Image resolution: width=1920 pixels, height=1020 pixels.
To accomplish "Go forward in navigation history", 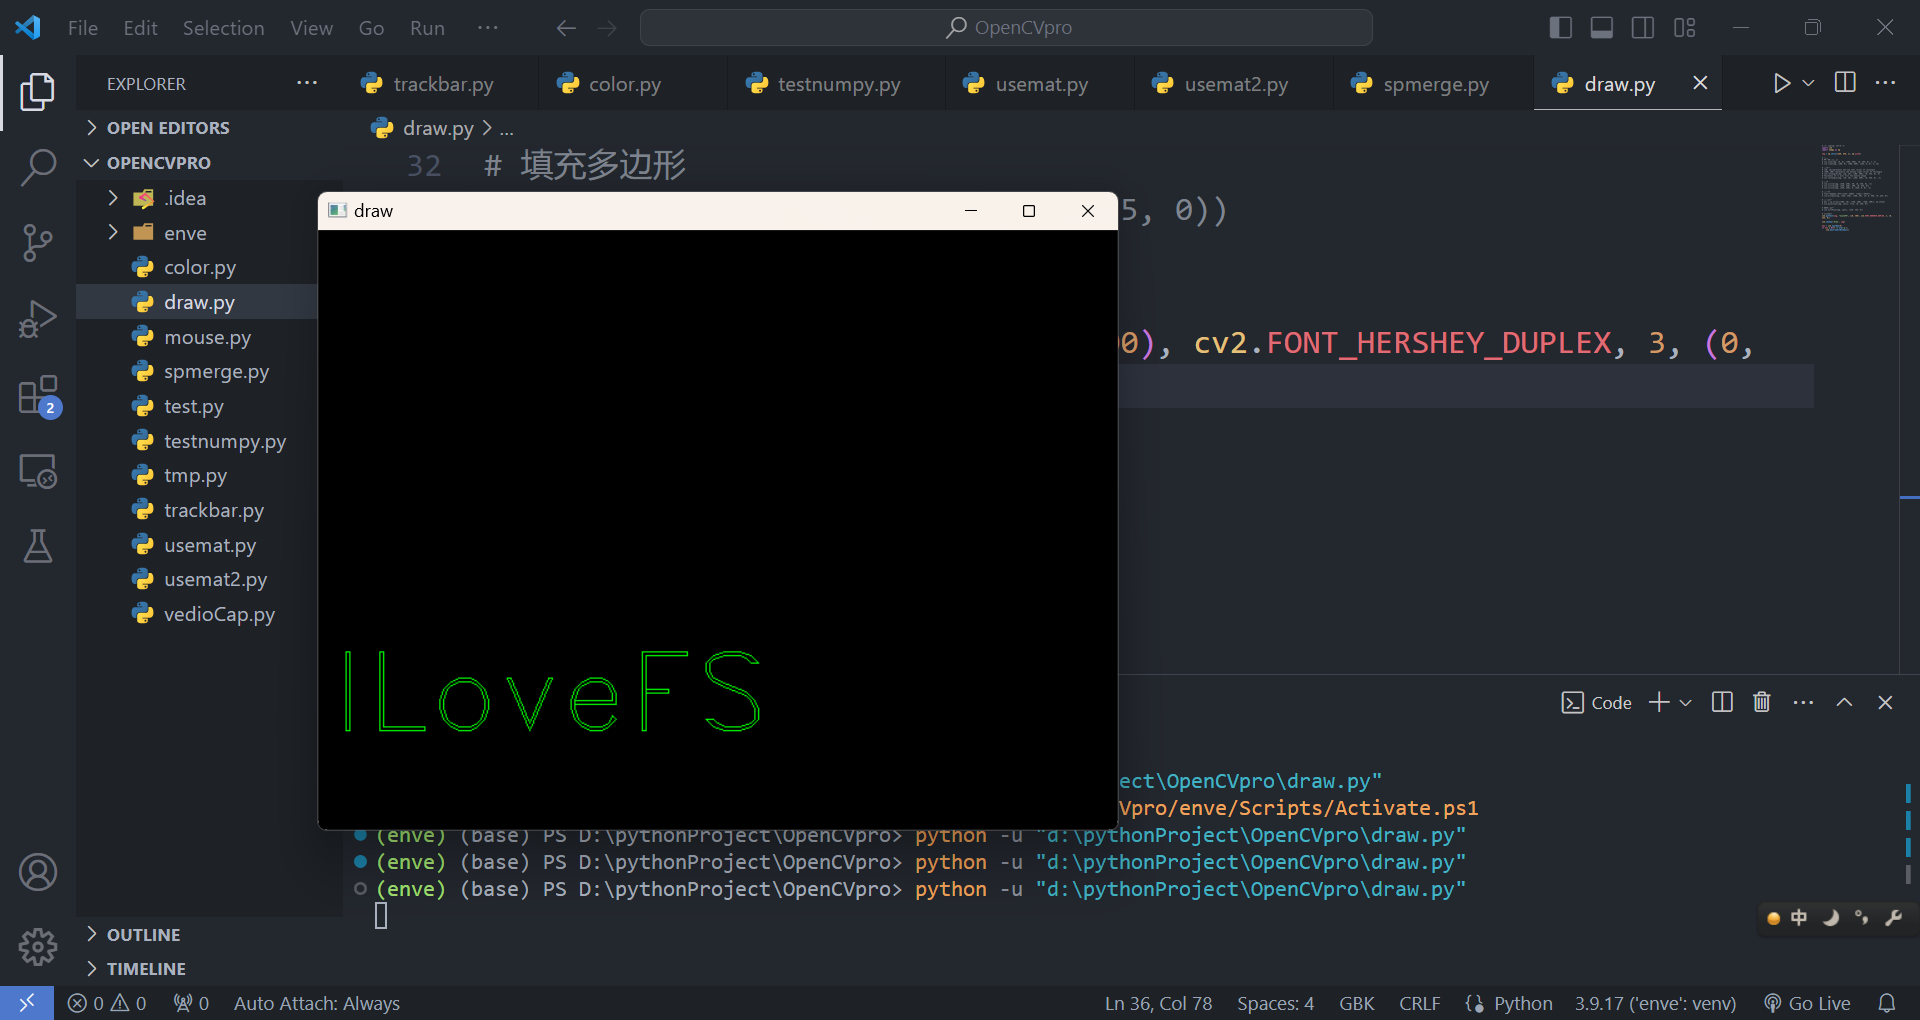I will pyautogui.click(x=607, y=28).
